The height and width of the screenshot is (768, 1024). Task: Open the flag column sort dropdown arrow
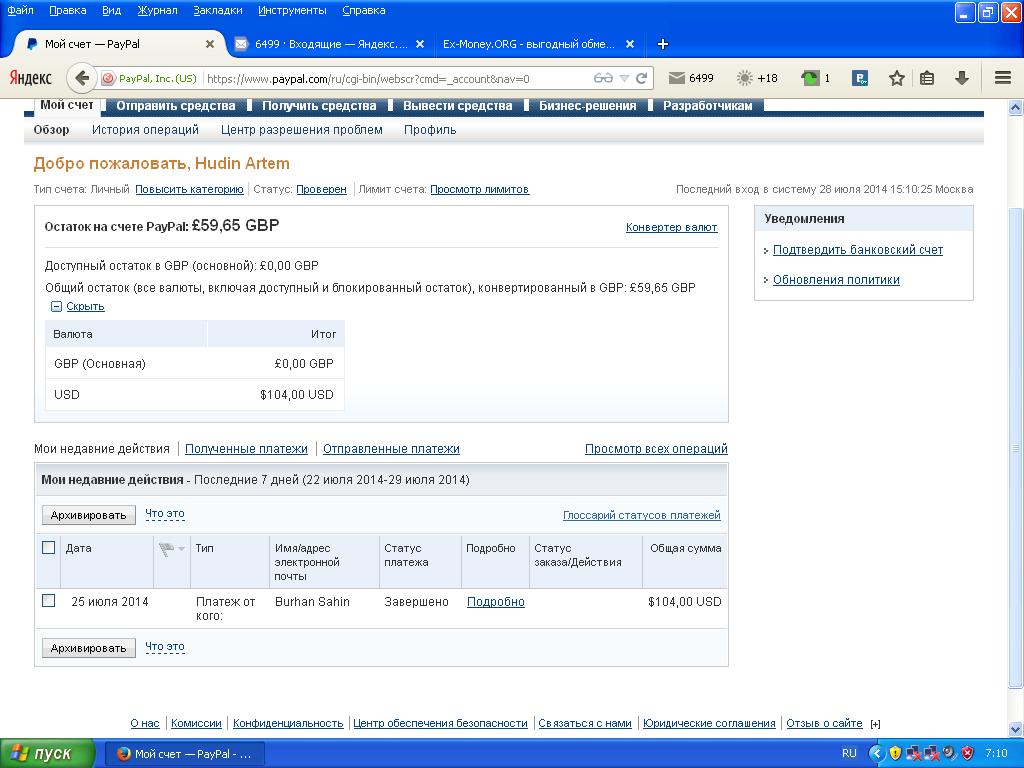182,549
